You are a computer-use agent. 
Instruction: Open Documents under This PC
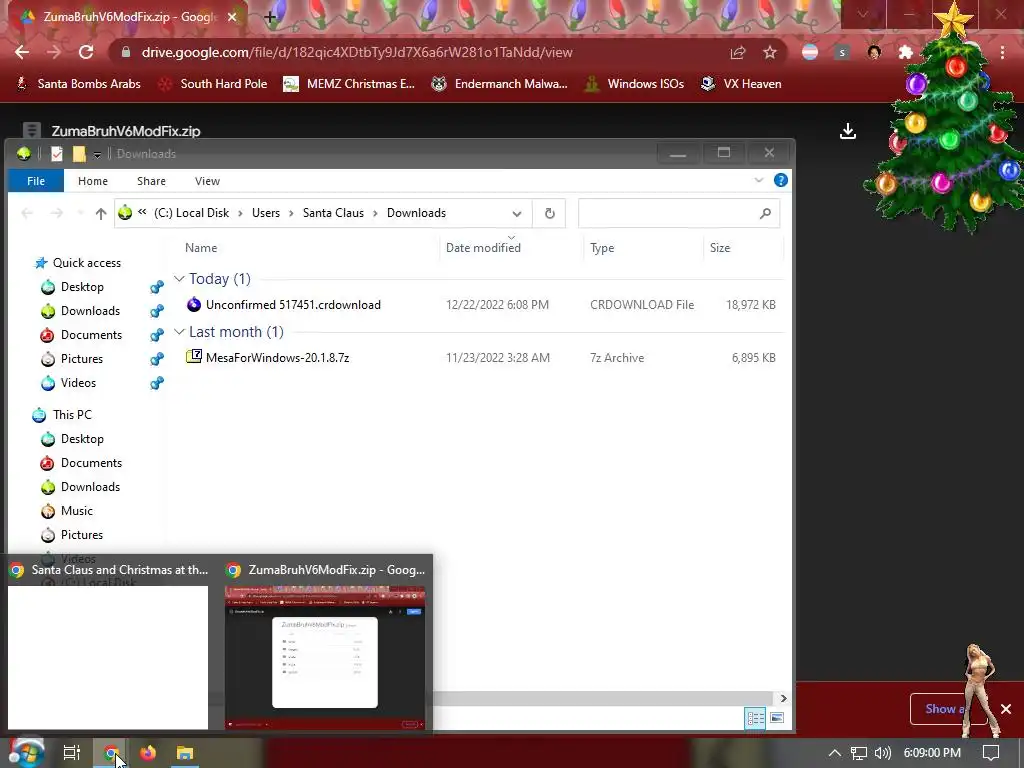pos(81,463)
